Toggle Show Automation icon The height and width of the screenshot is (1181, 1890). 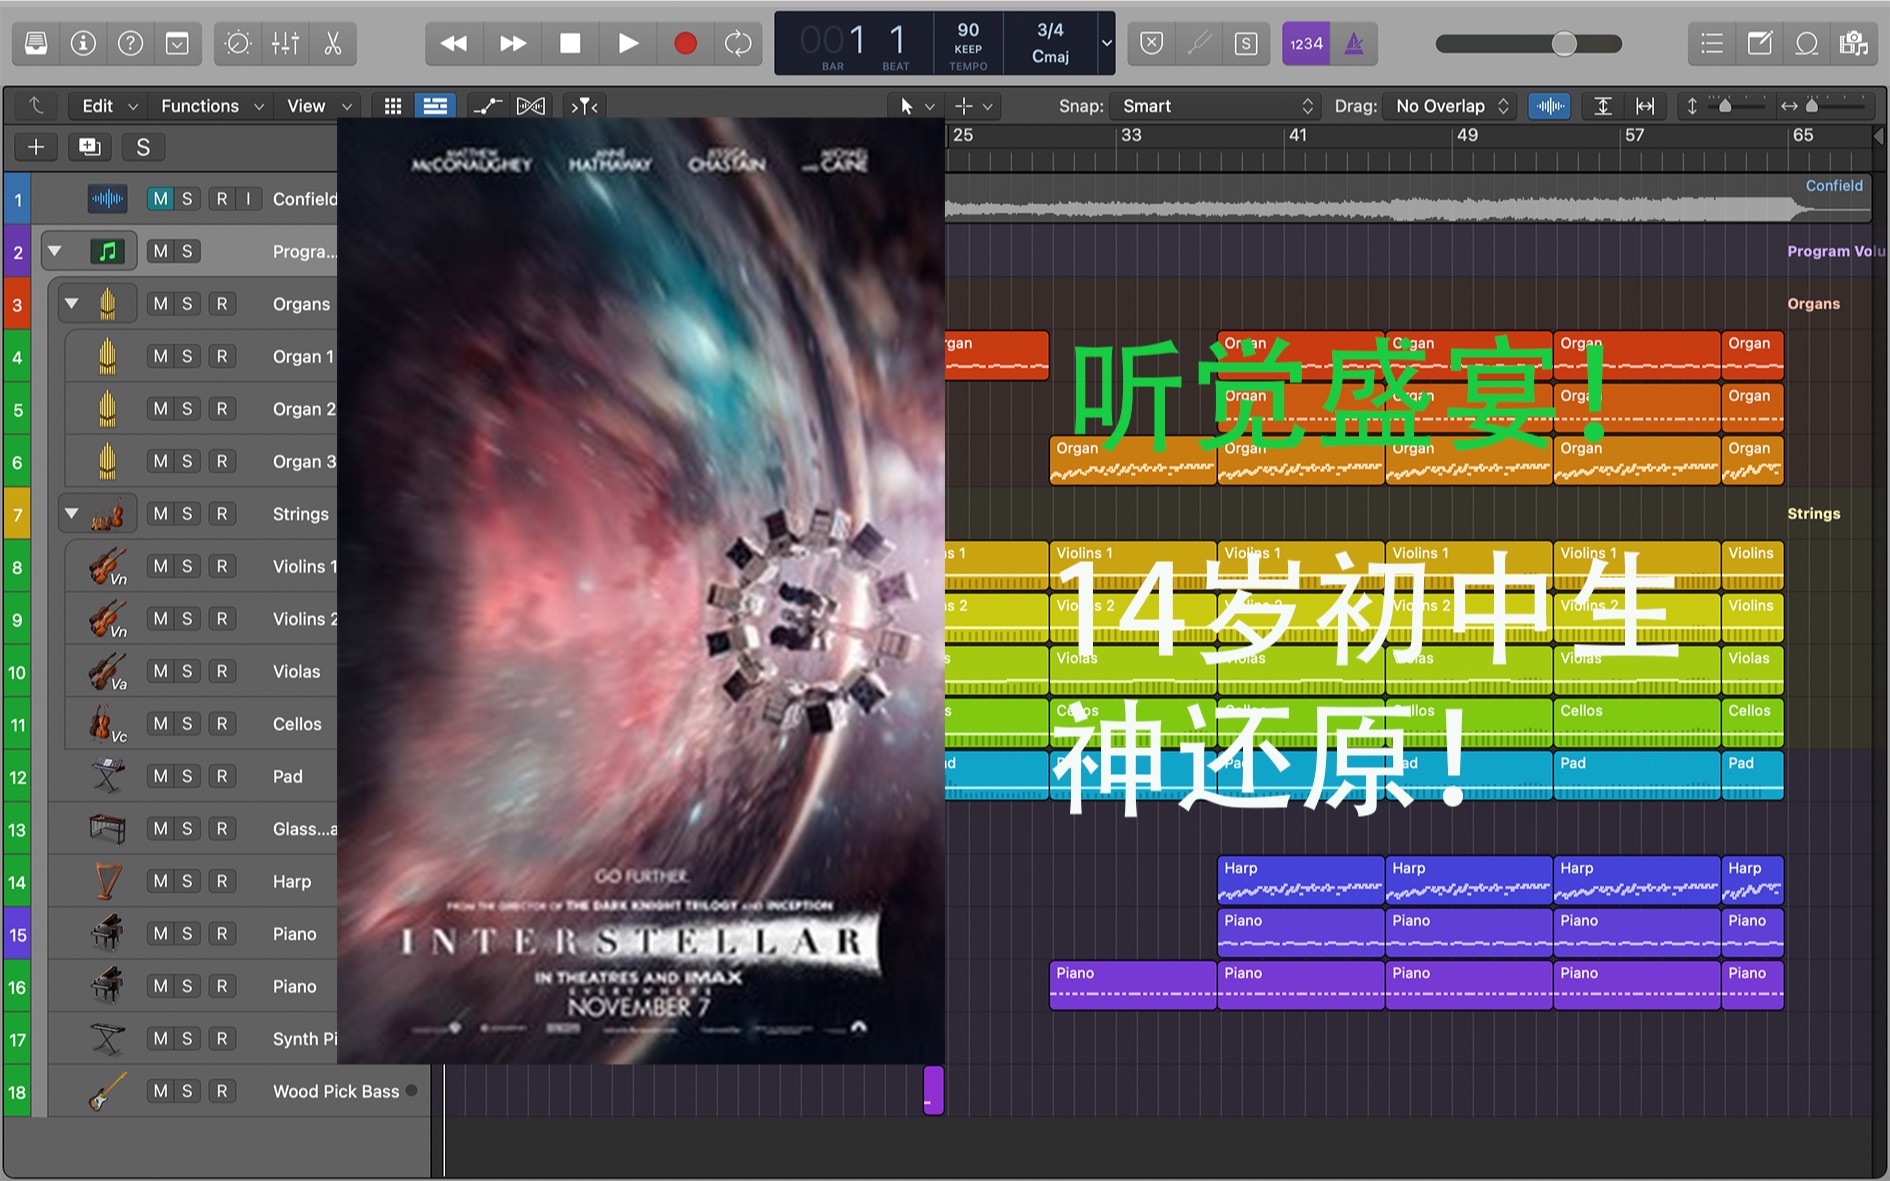(487, 106)
